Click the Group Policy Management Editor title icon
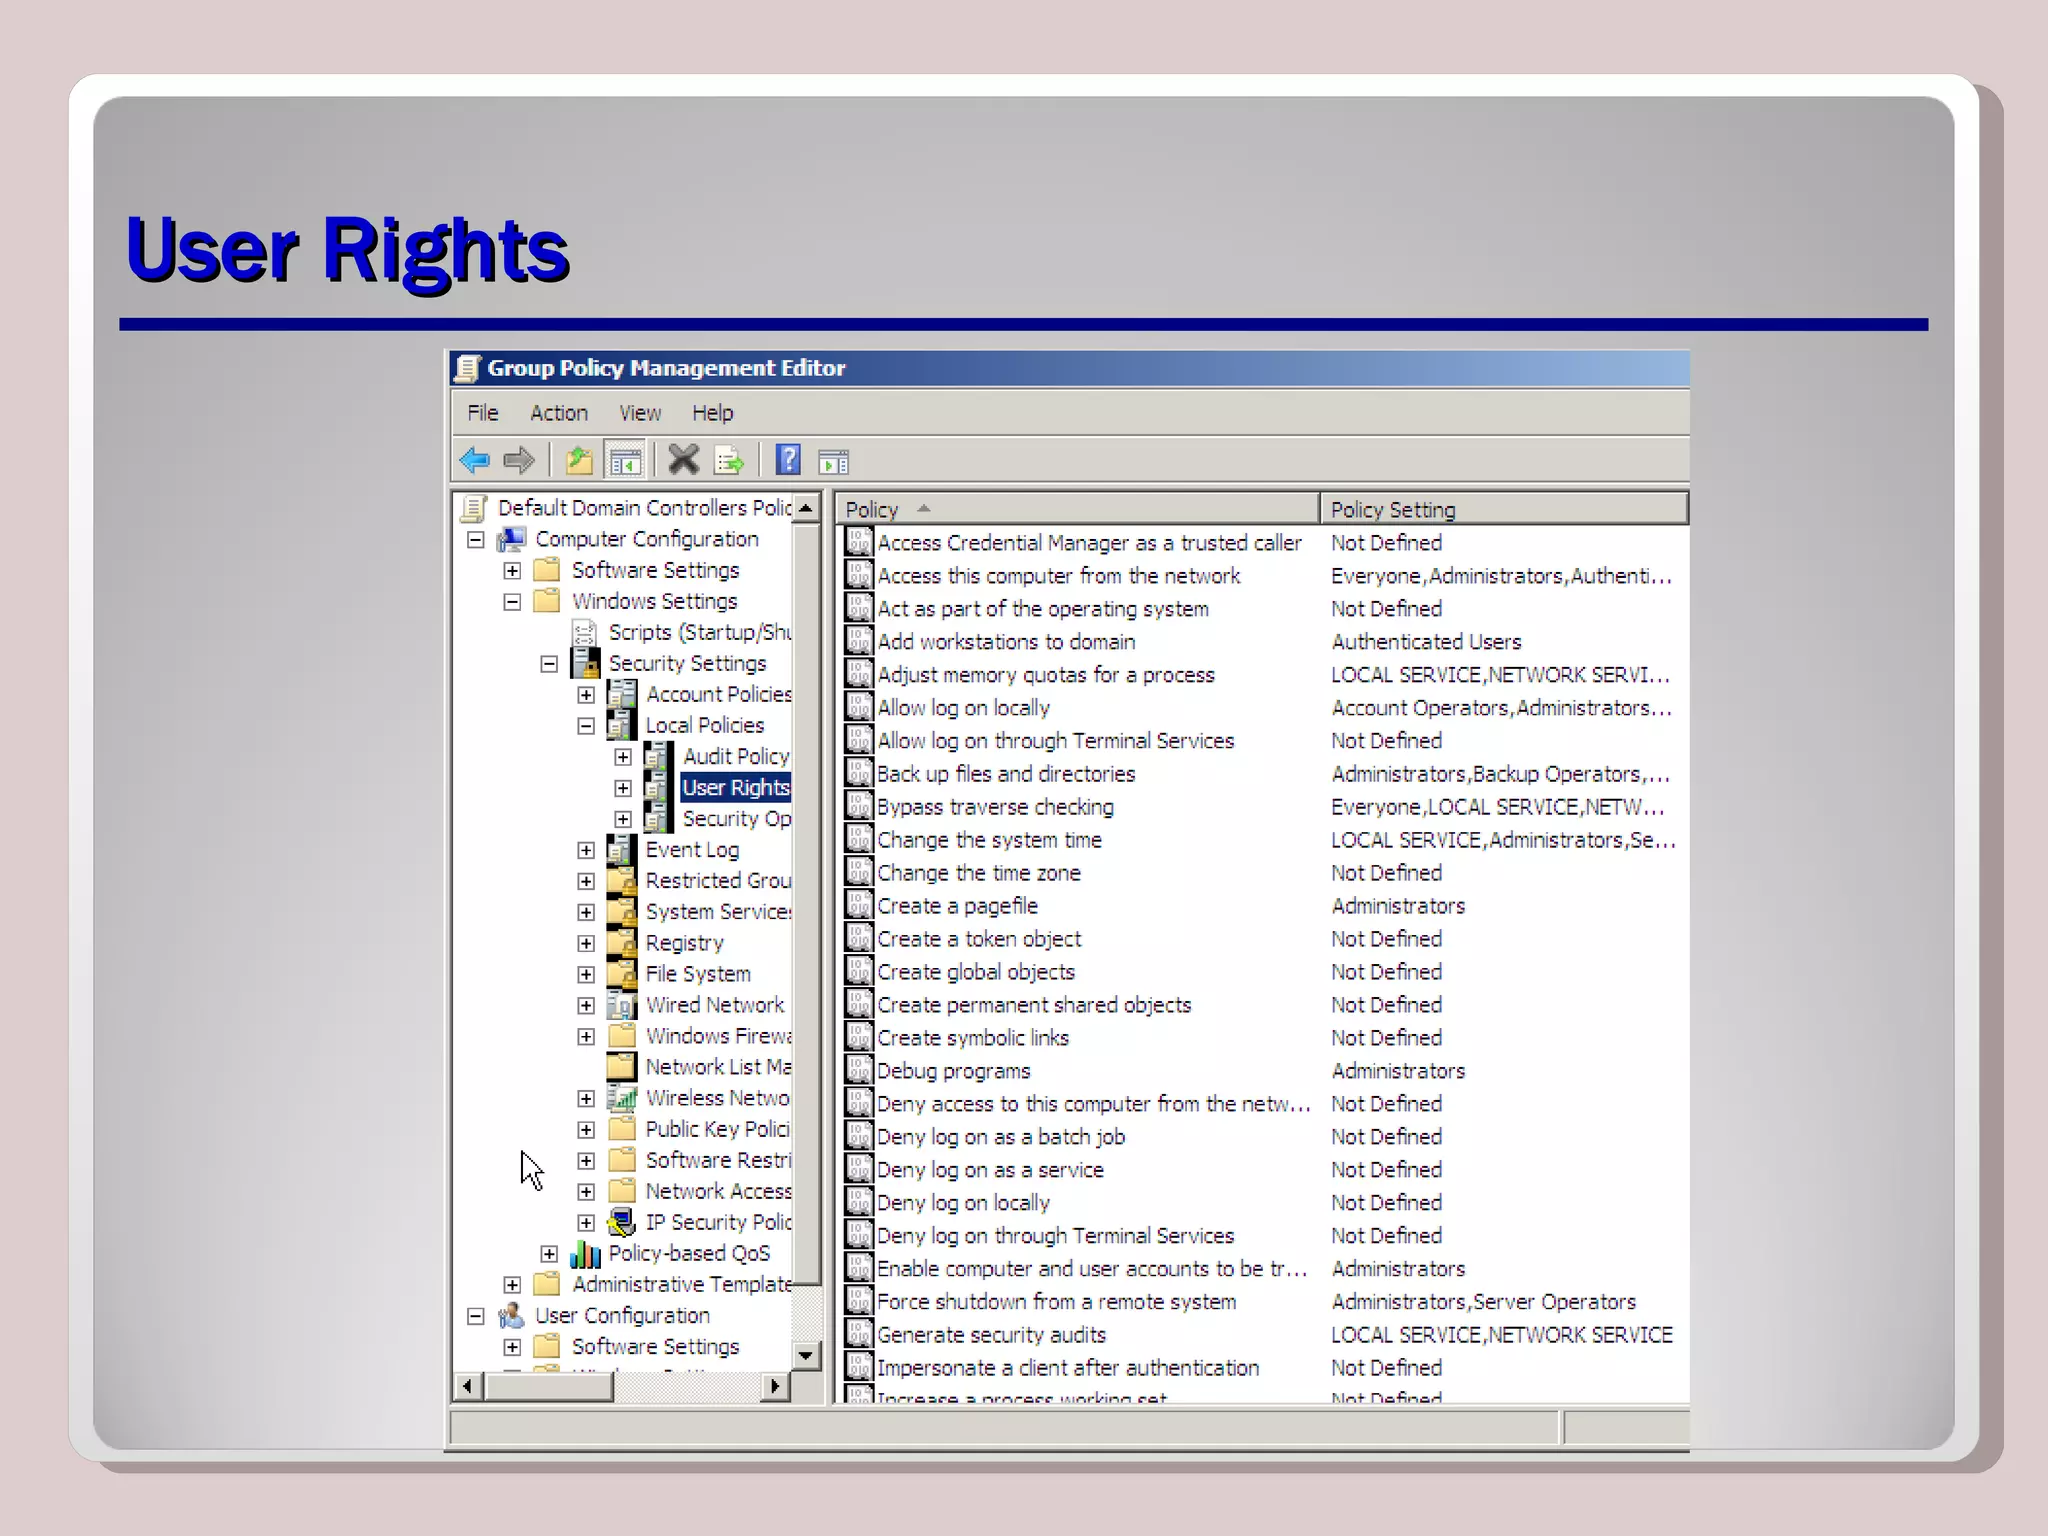The image size is (2048, 1536). click(467, 368)
